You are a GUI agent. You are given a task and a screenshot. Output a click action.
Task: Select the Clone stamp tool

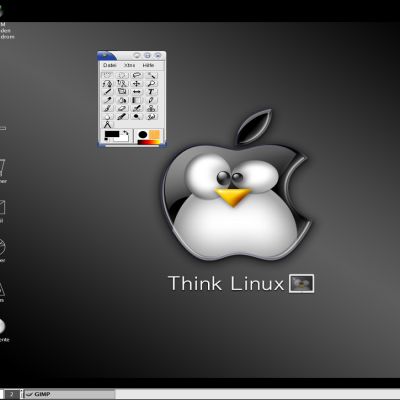click(151, 108)
